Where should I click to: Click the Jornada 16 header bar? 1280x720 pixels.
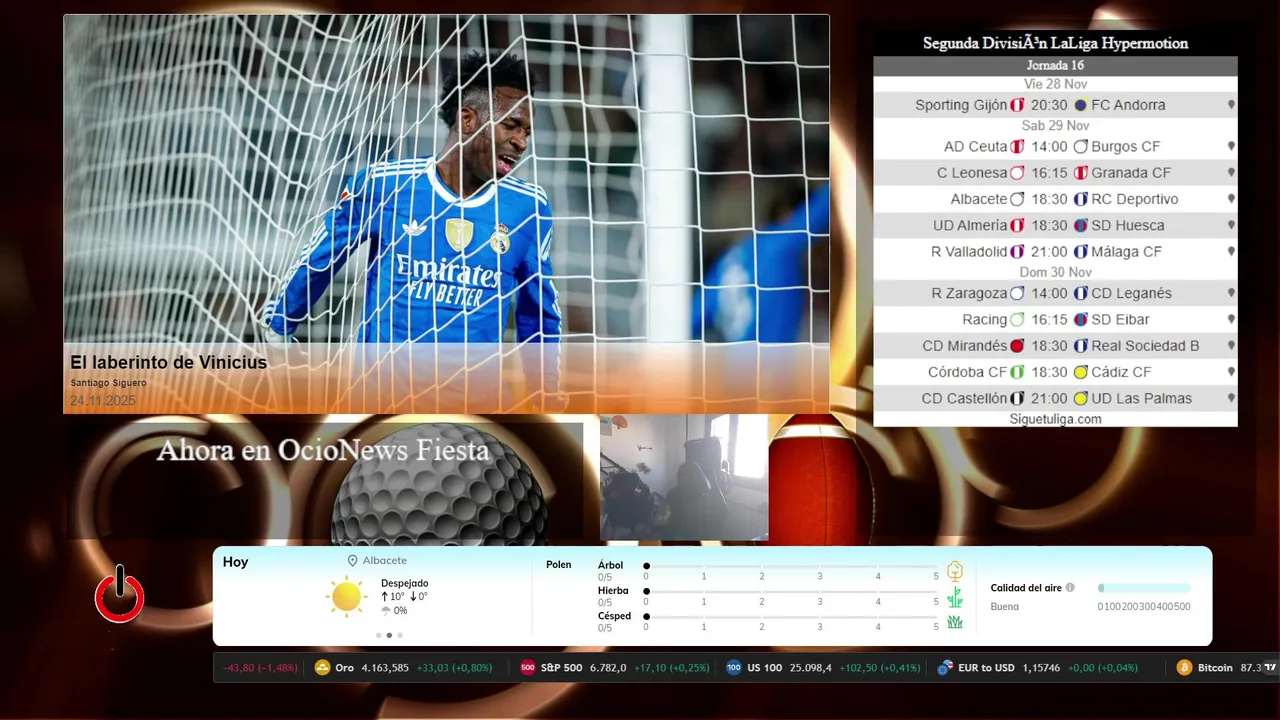coord(1055,66)
